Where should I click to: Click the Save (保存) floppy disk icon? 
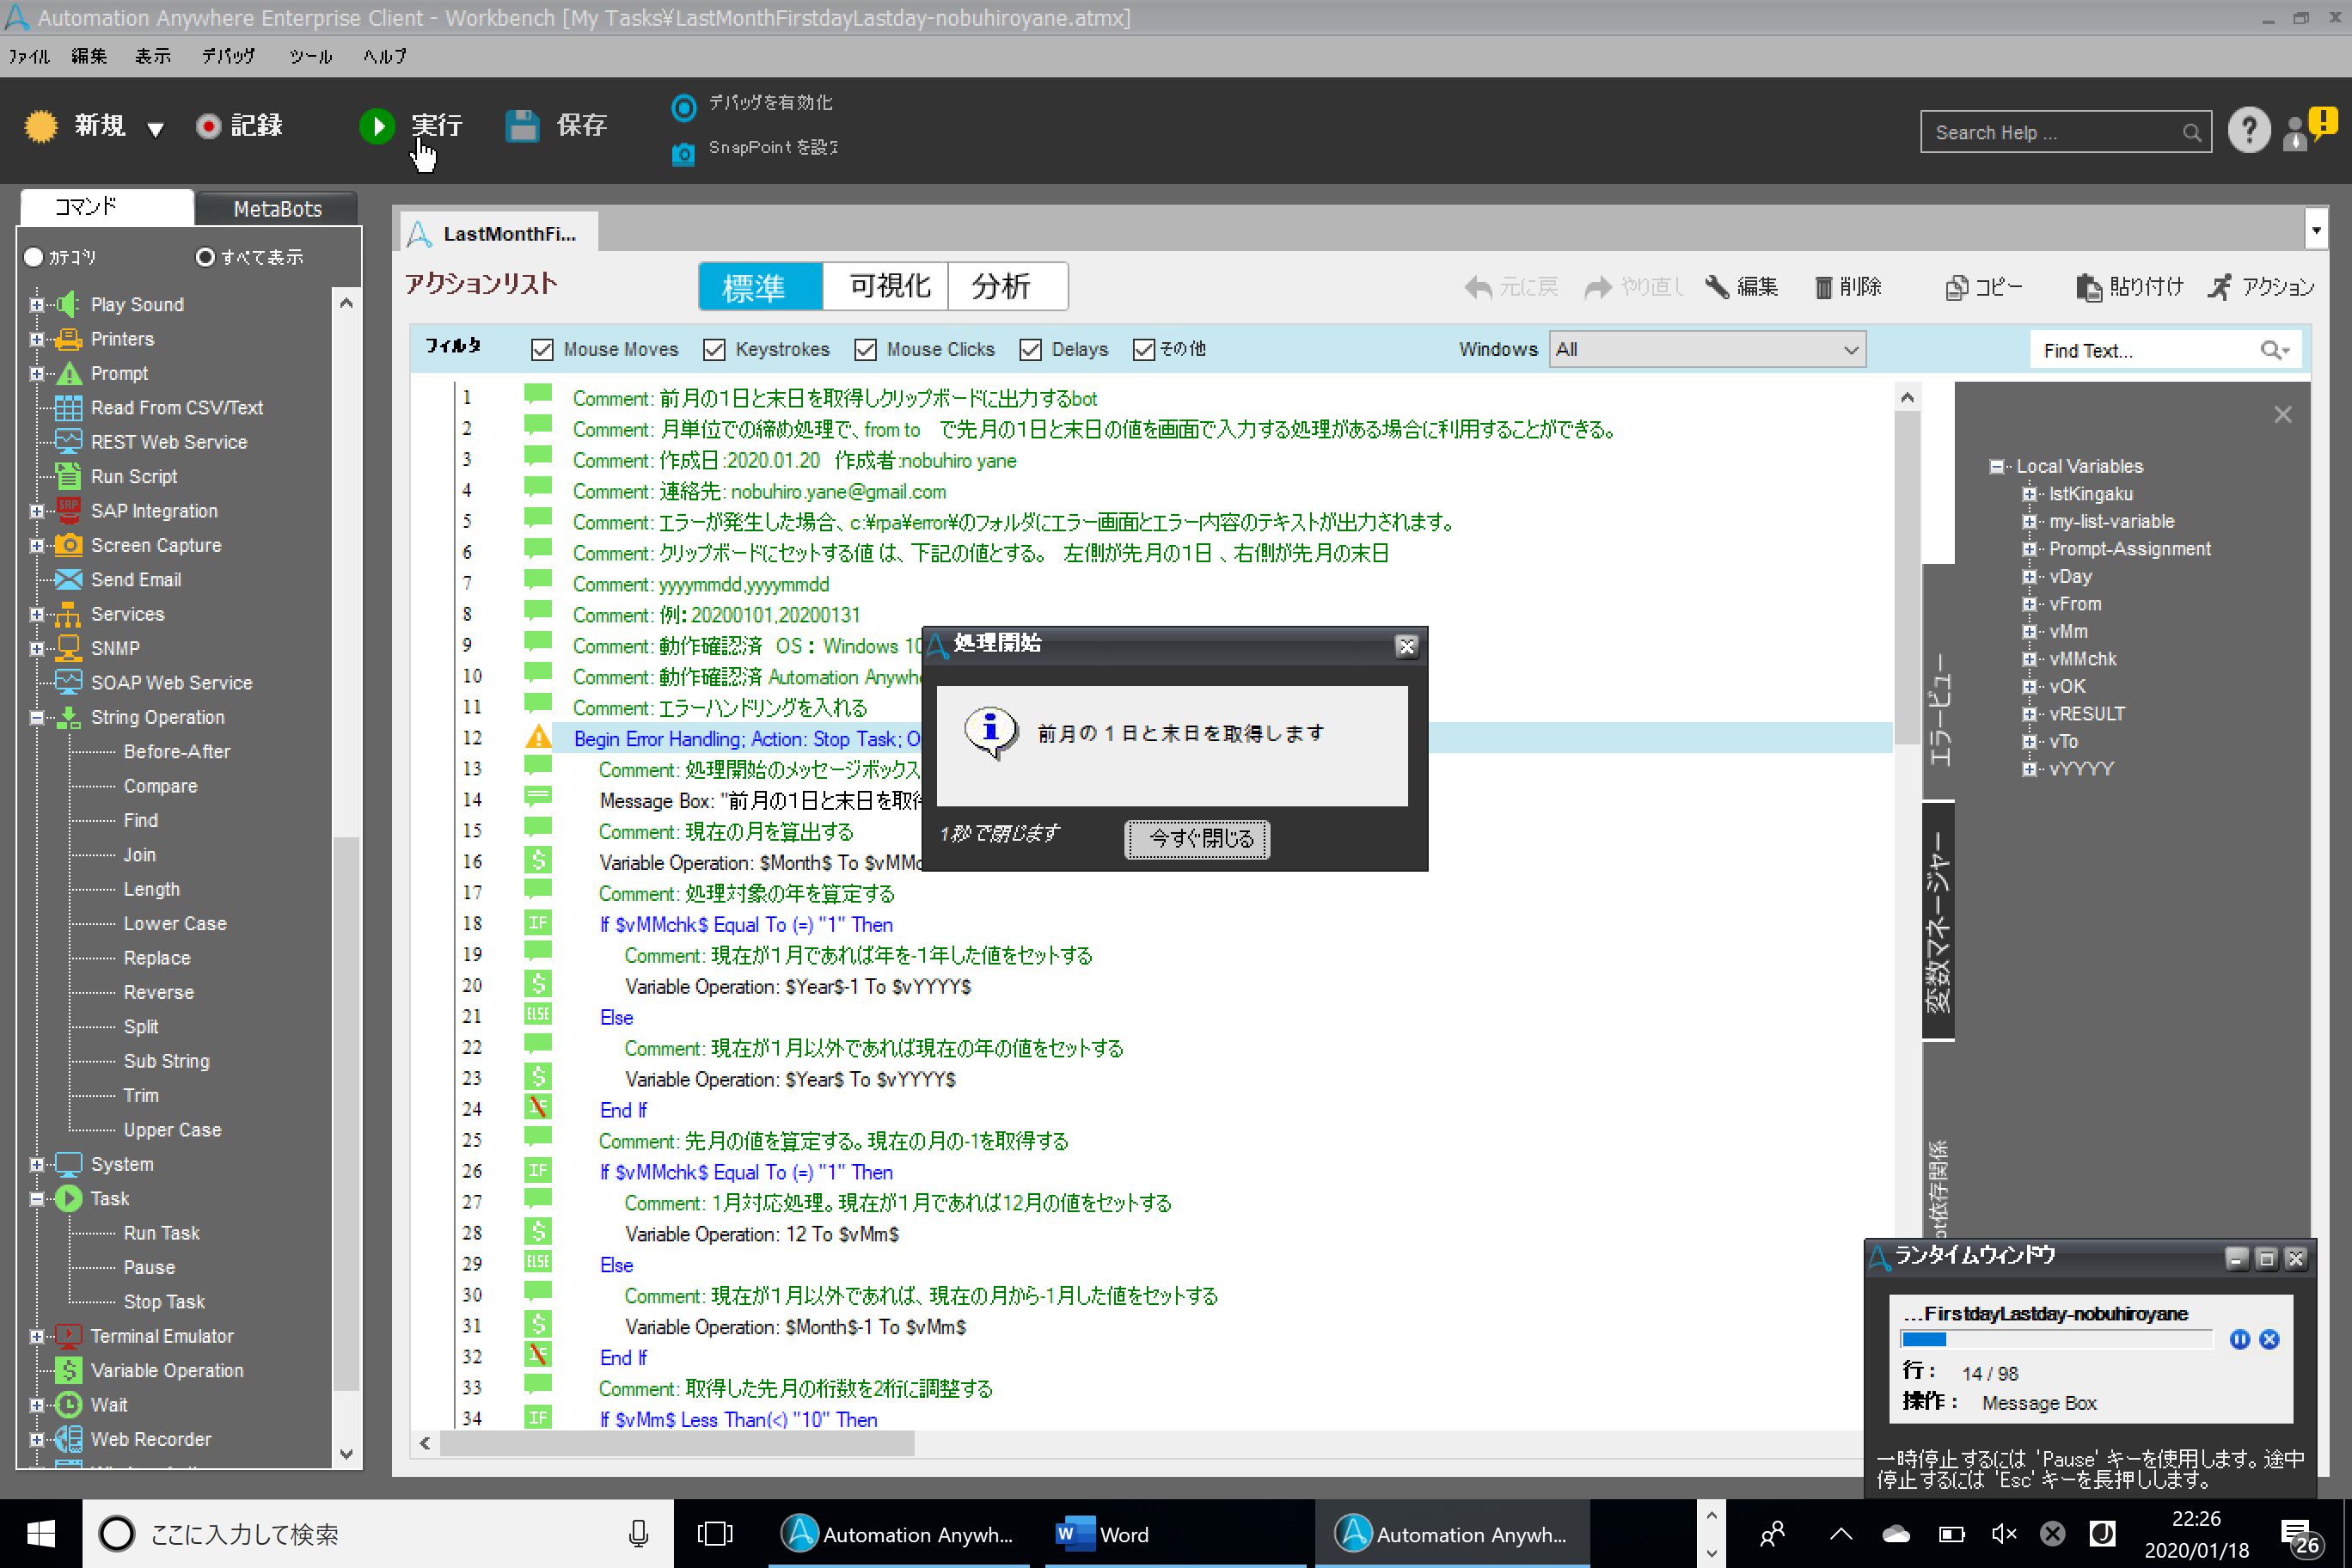[x=522, y=126]
